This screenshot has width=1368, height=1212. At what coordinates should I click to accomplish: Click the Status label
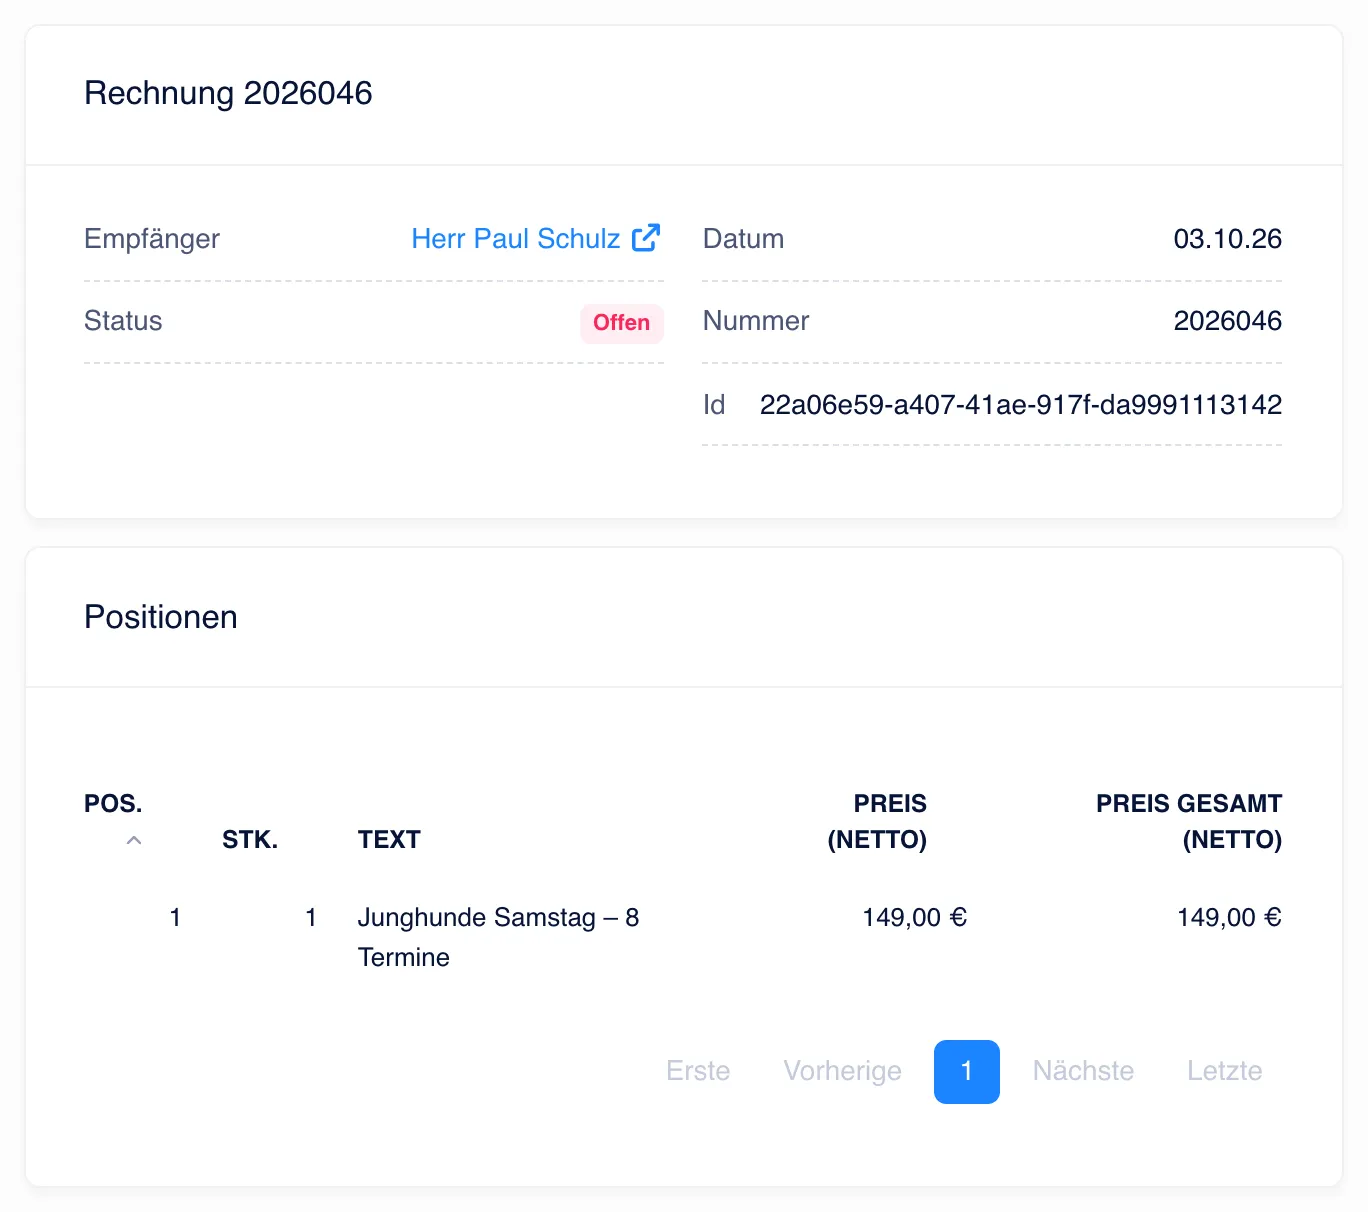click(123, 321)
